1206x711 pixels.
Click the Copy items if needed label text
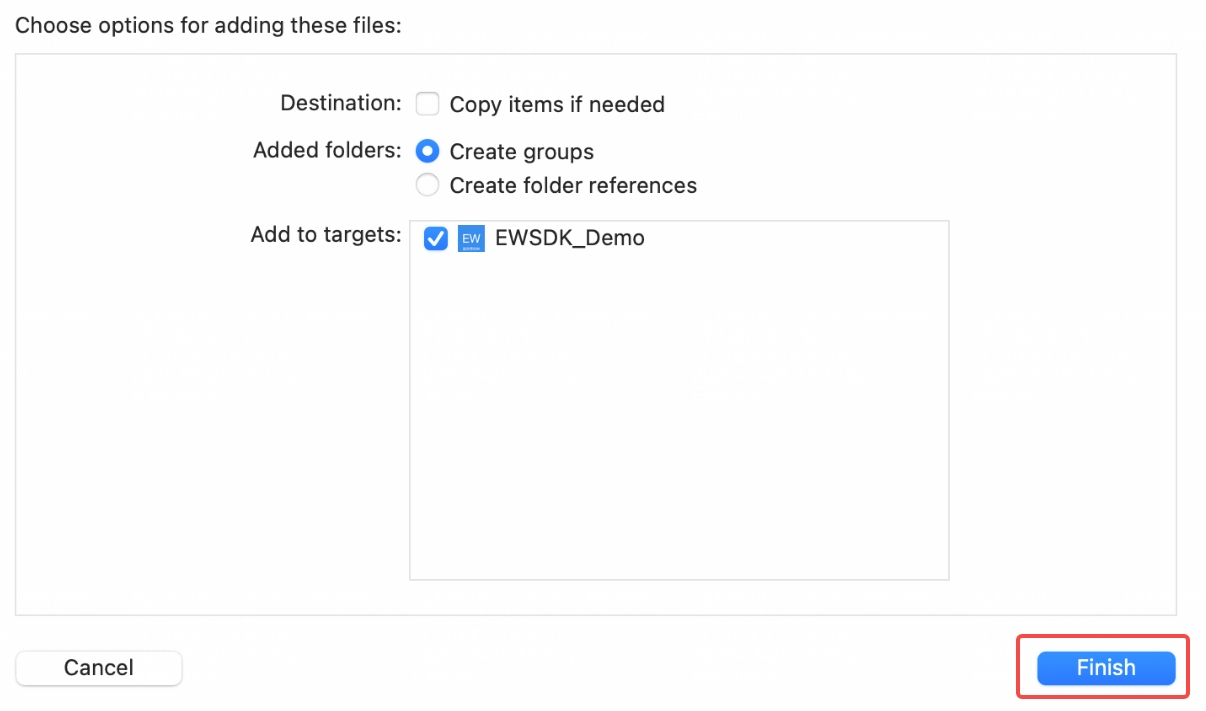coord(557,104)
